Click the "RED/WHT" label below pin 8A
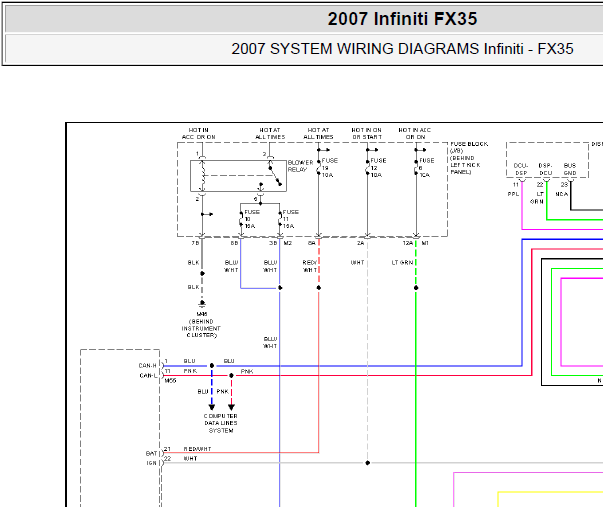The image size is (603, 507). 310,266
